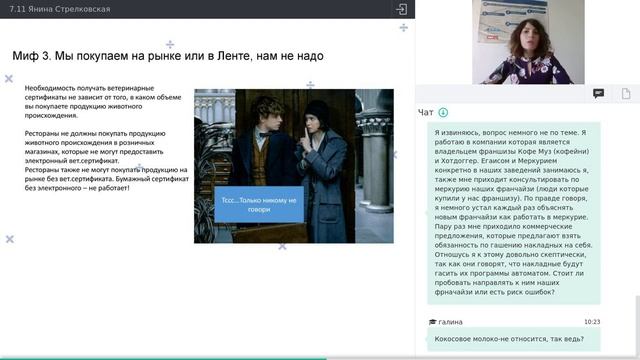Screen dimensions: 640x360
Task: Click the header title '7.11 Янина Стрелковская'
Action: pyautogui.click(x=60, y=9)
